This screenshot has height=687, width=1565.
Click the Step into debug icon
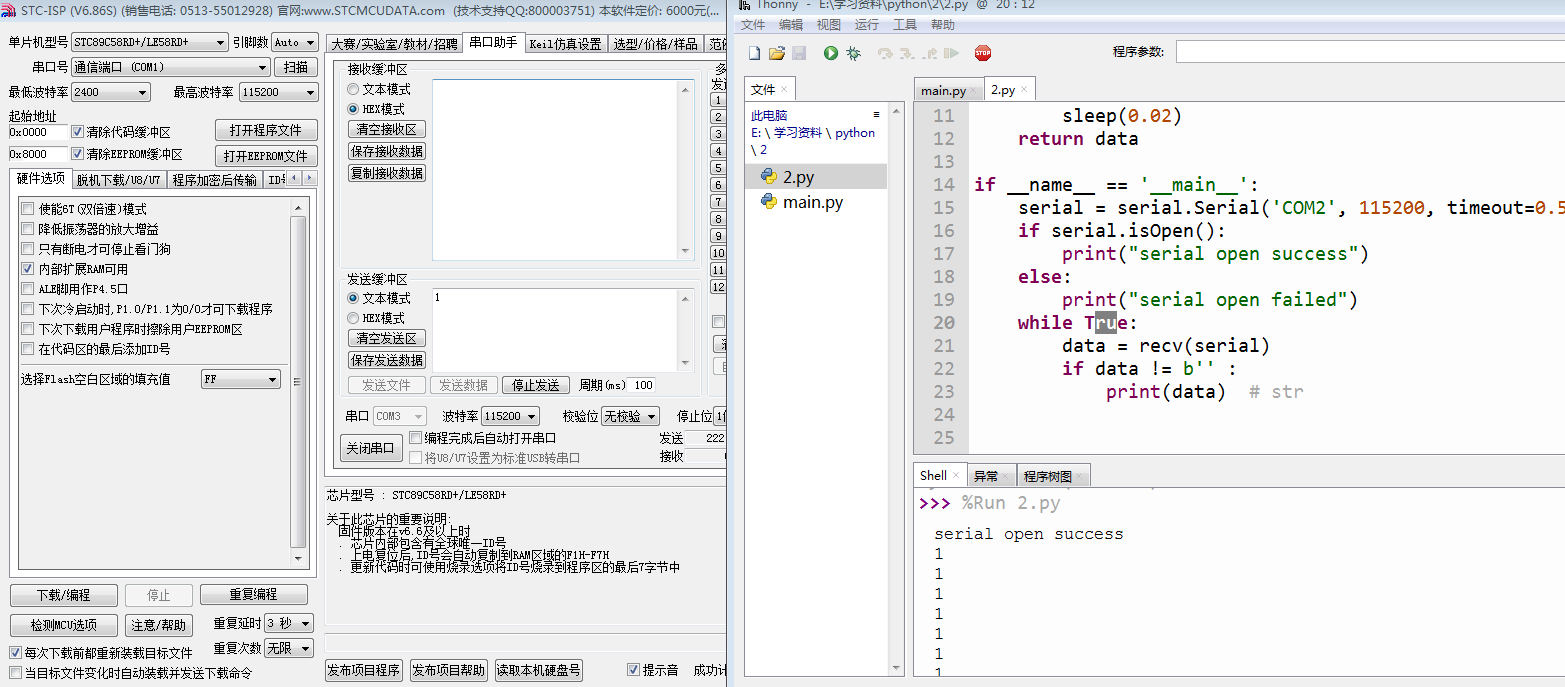906,53
